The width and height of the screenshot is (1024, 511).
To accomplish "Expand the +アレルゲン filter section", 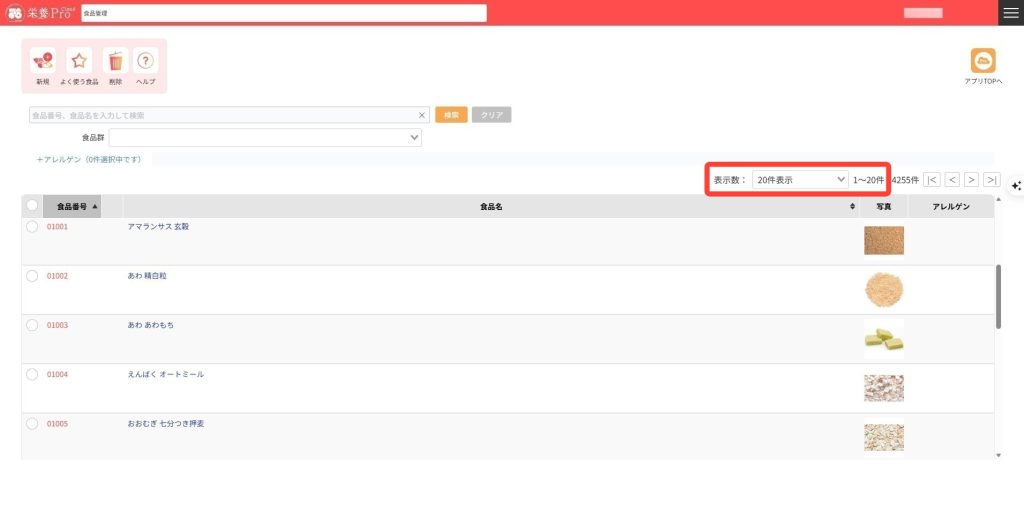I will [x=89, y=159].
